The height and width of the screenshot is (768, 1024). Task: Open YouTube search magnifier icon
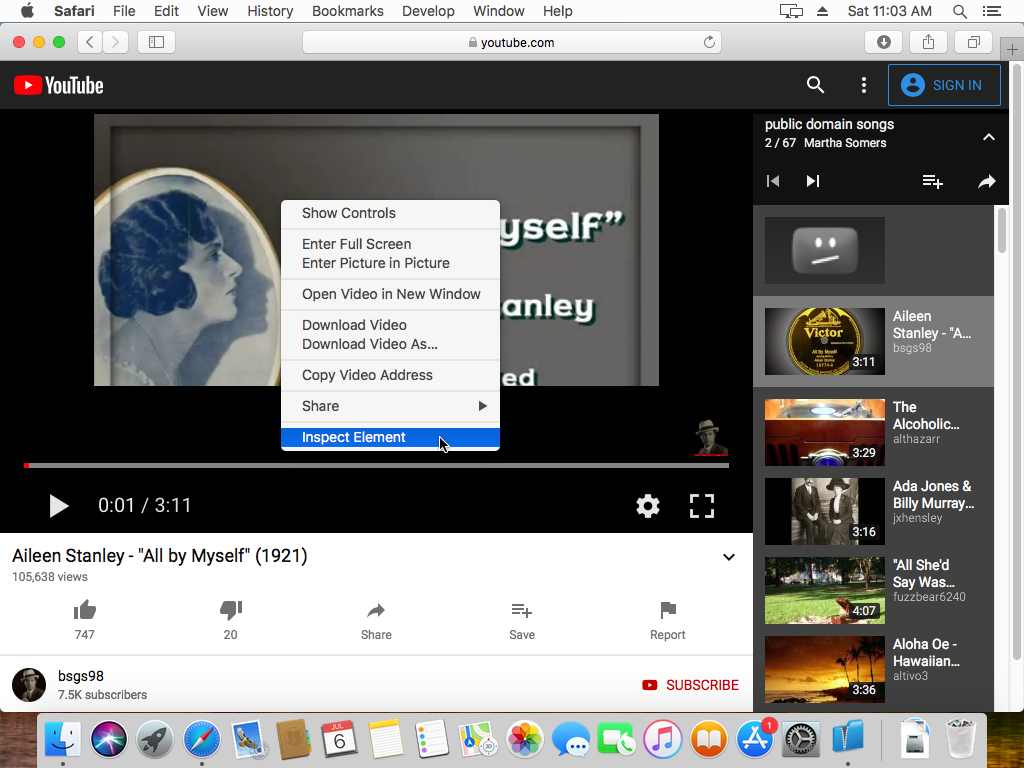click(x=816, y=85)
